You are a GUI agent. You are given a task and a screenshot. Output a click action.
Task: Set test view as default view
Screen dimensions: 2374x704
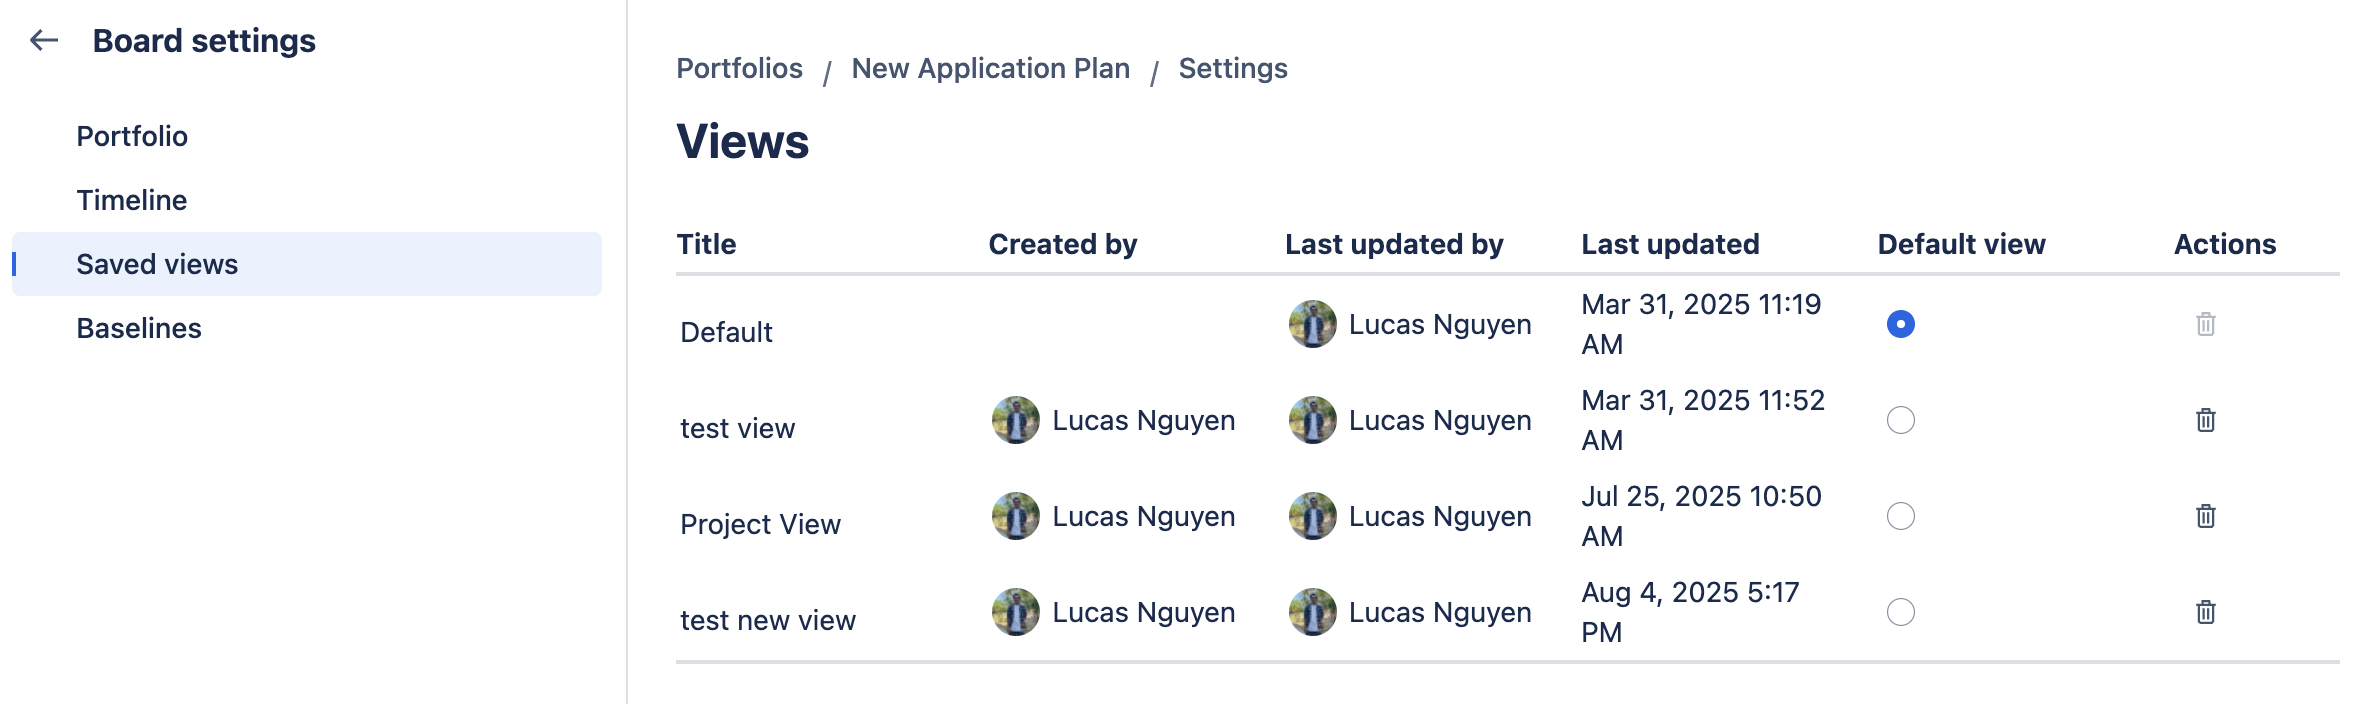pyautogui.click(x=1900, y=420)
